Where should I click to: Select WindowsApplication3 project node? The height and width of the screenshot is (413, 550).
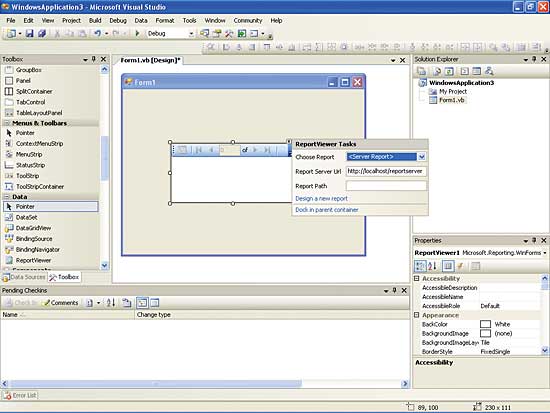[461, 83]
